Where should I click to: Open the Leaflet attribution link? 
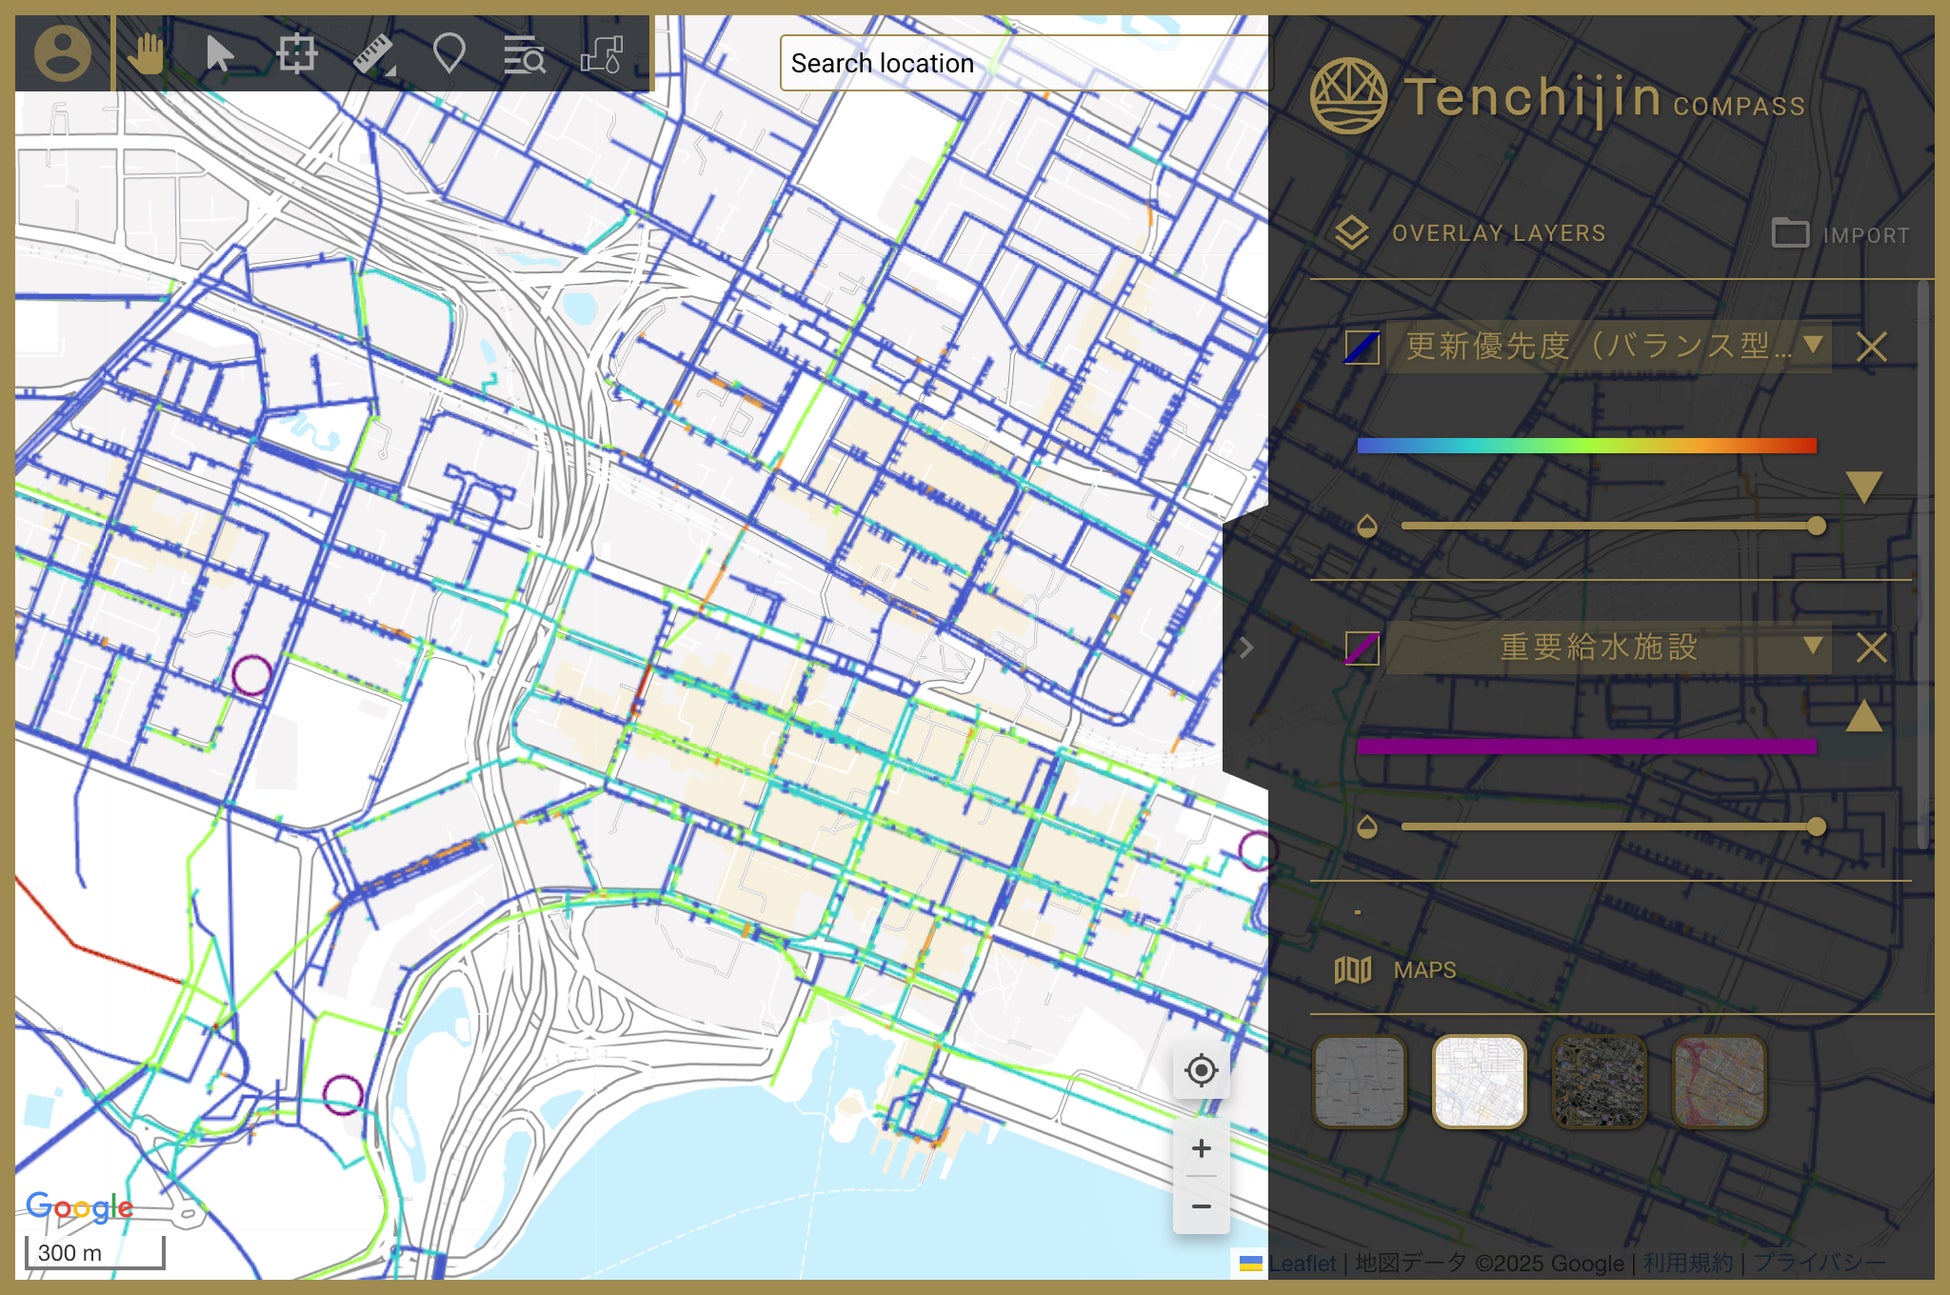1302,1263
